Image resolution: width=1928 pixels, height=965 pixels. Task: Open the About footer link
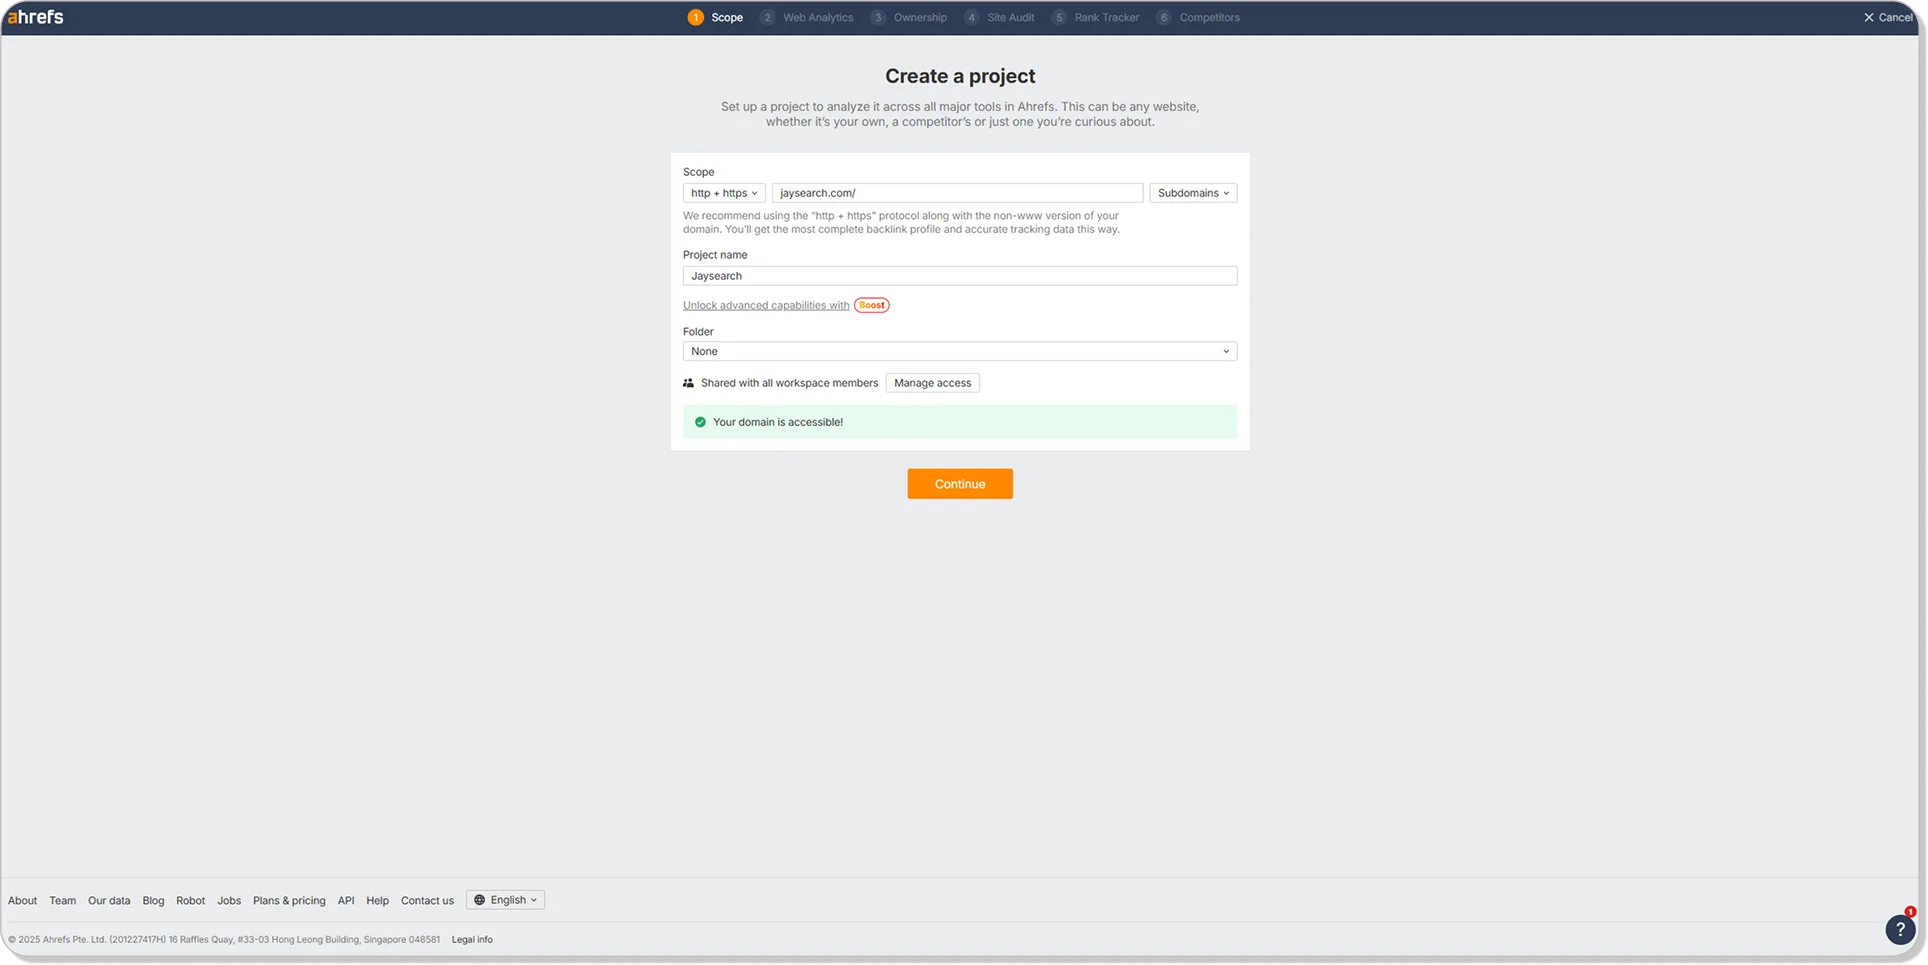22,901
